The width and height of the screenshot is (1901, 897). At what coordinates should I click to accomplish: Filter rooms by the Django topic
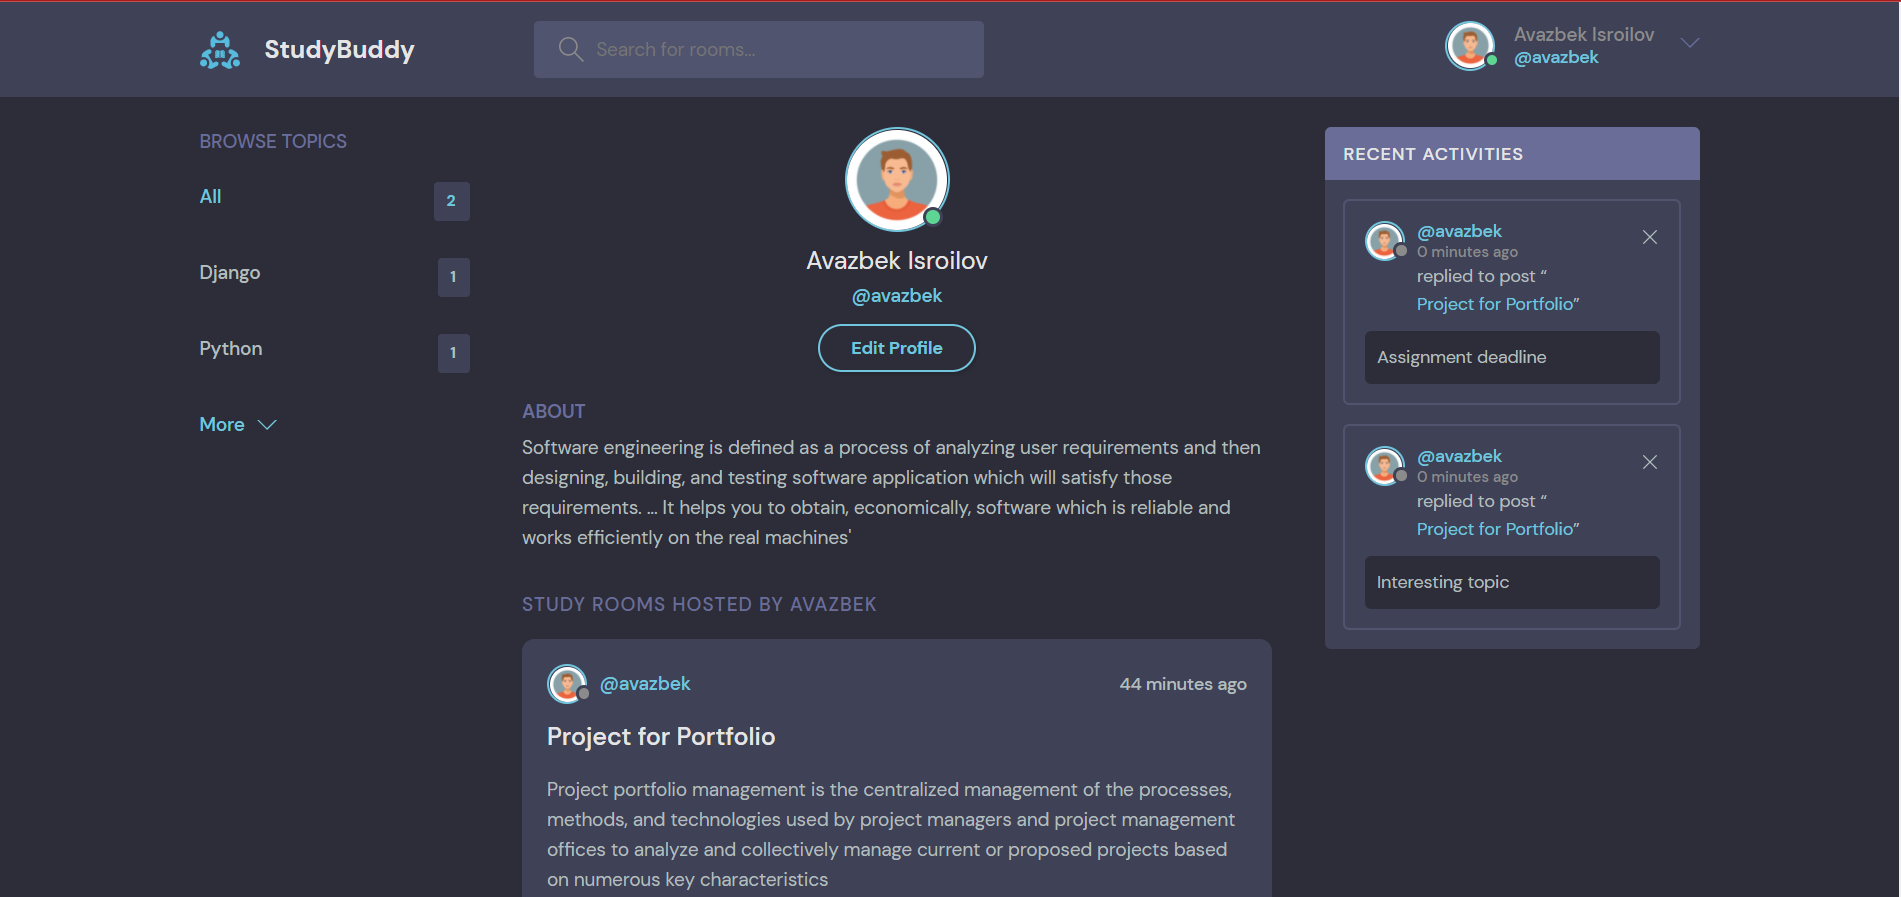[x=230, y=272]
